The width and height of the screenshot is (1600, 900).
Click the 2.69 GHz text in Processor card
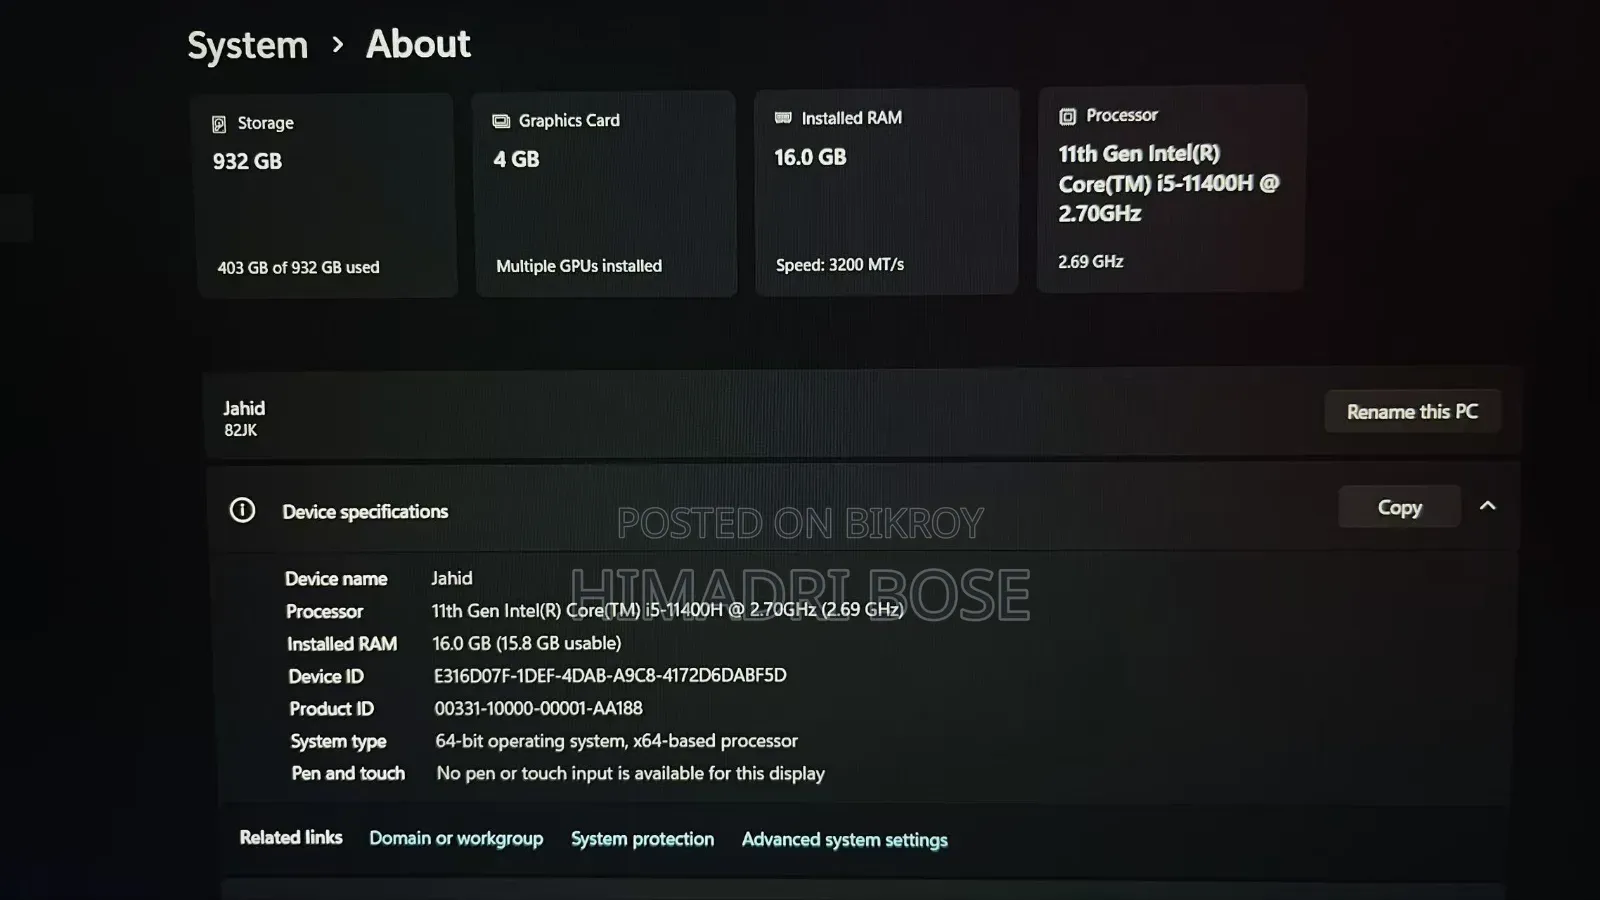coord(1091,262)
